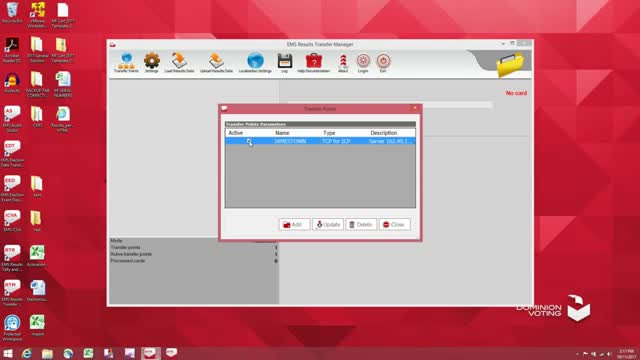The width and height of the screenshot is (640, 360).
Task: Open the Settings gear in the toolbar
Action: [151, 63]
